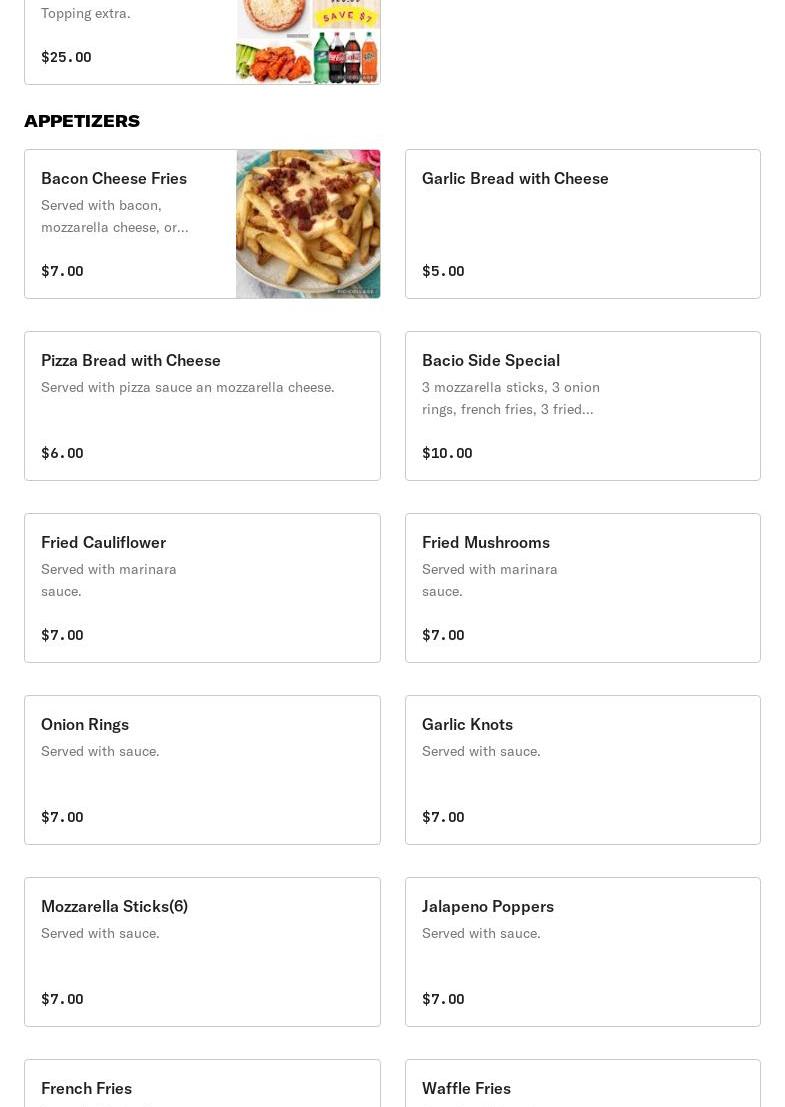Image resolution: width=785 pixels, height=1107 pixels.
Task: Select Garlic Bread with Cheese item
Action: pyautogui.click(x=582, y=224)
